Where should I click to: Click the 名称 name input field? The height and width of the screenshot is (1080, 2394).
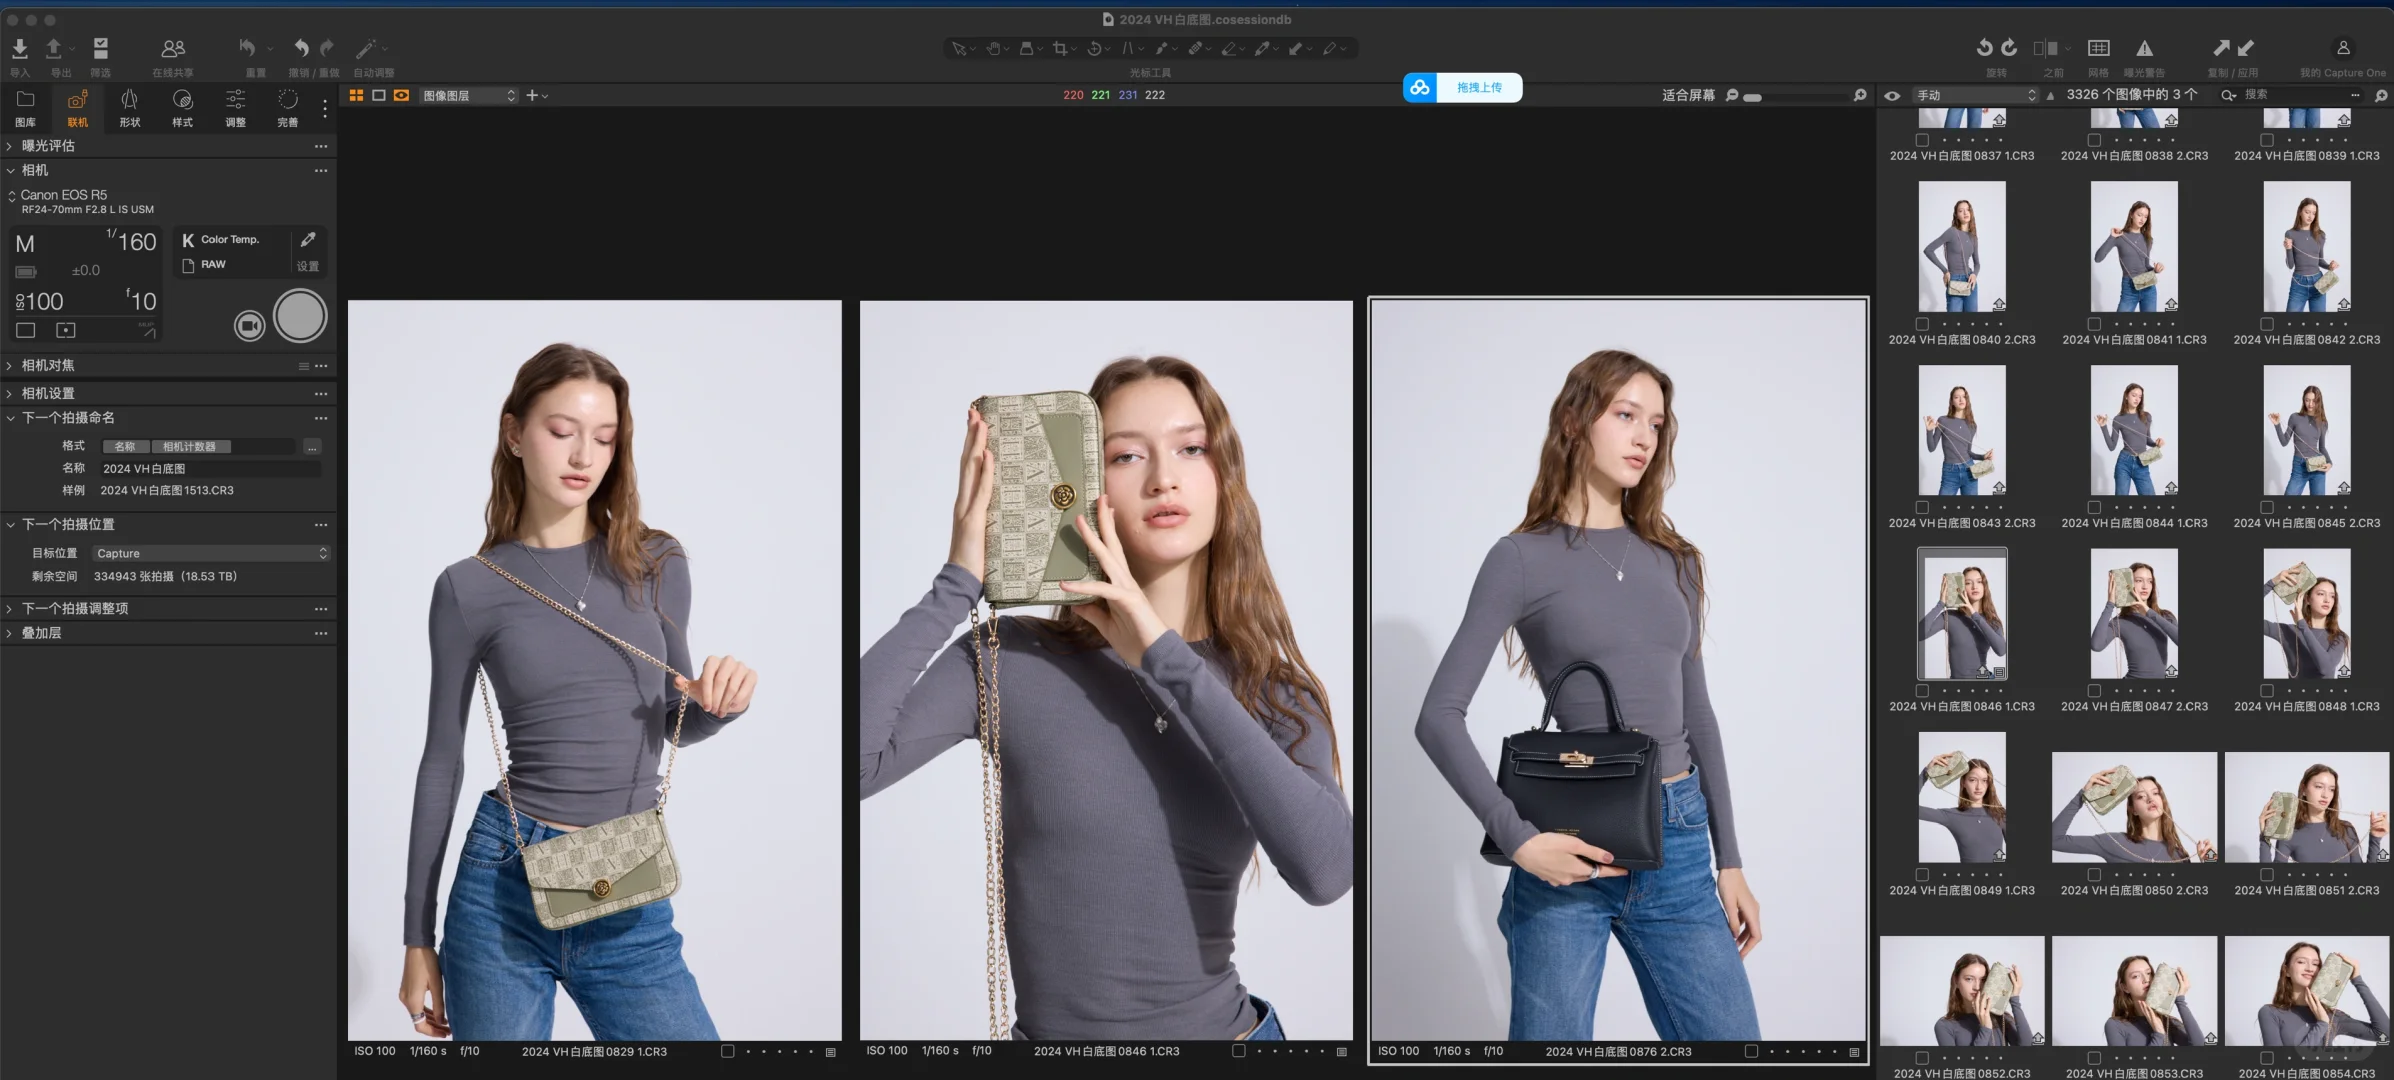210,468
